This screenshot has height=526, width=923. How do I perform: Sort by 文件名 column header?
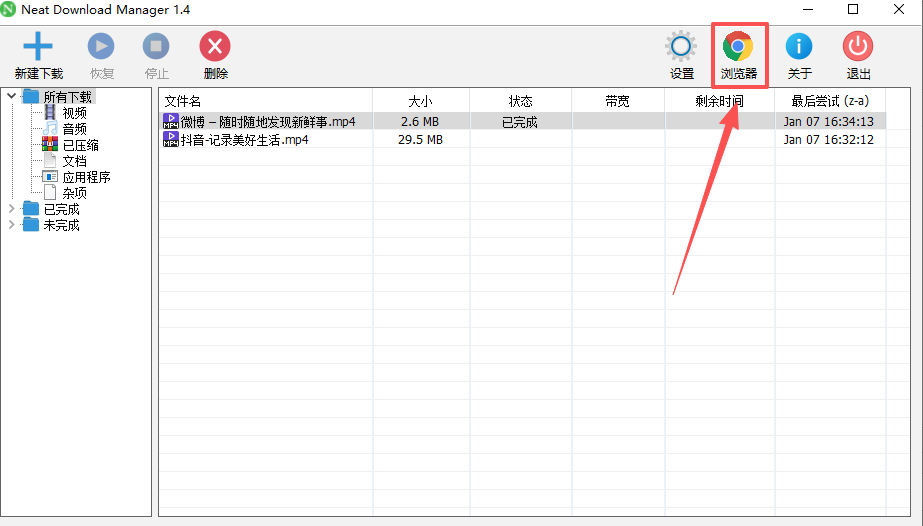pos(265,101)
